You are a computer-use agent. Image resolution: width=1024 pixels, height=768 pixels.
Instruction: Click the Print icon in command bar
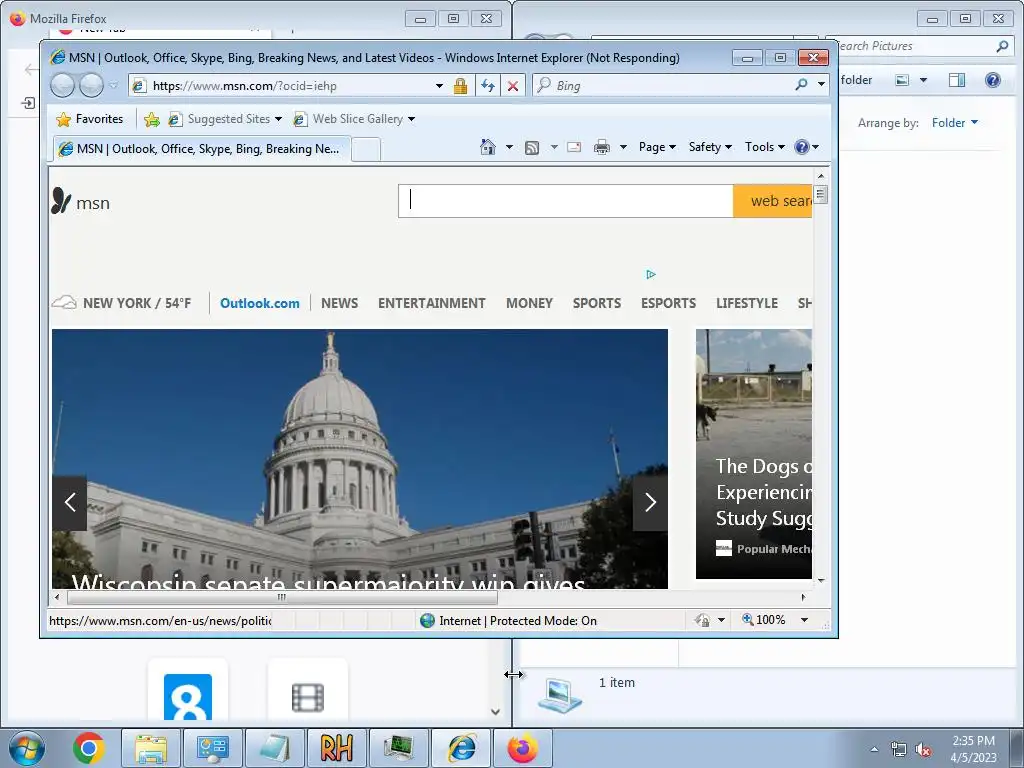pos(601,147)
